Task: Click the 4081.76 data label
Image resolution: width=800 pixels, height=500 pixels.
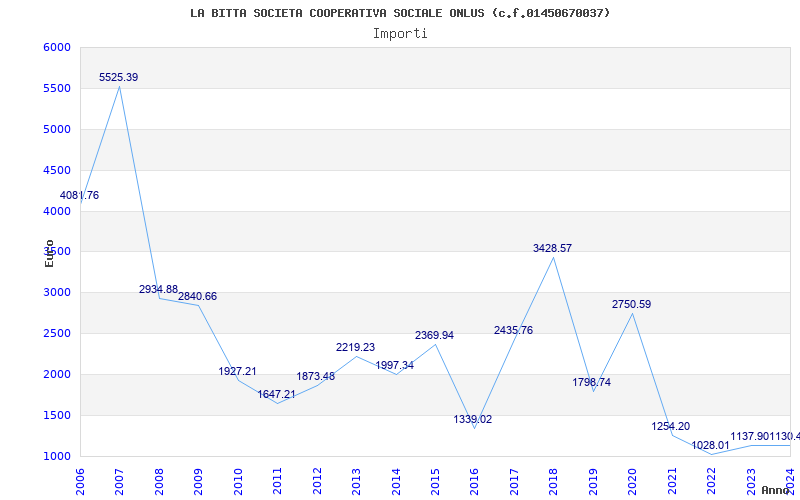Action: click(x=79, y=195)
